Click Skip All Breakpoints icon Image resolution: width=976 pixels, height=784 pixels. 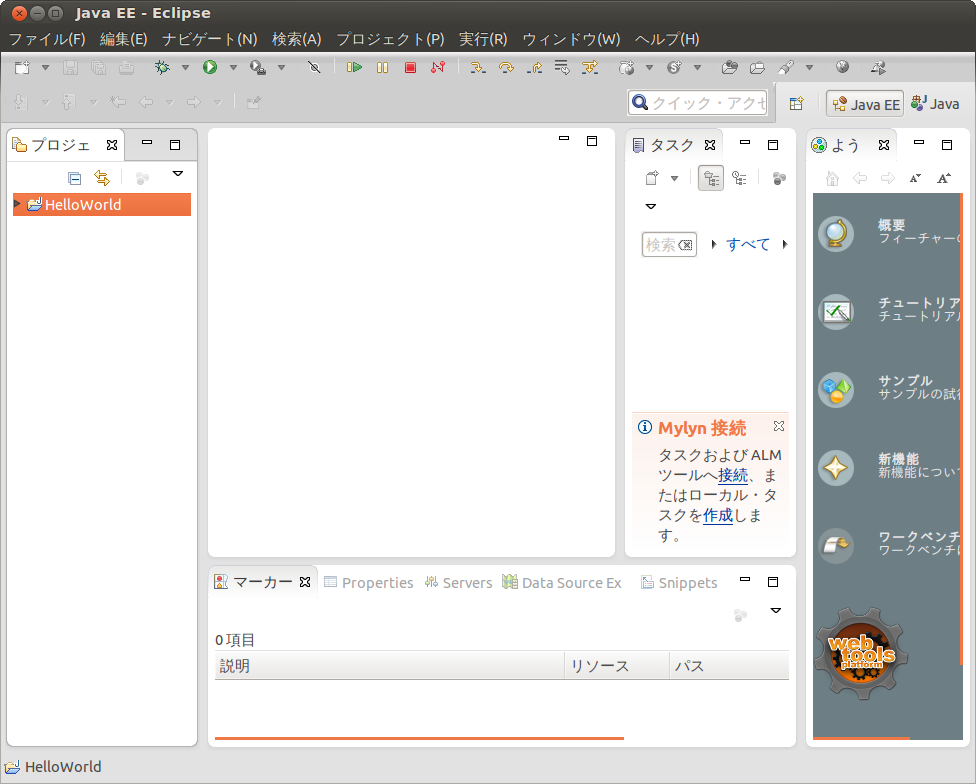coord(314,67)
